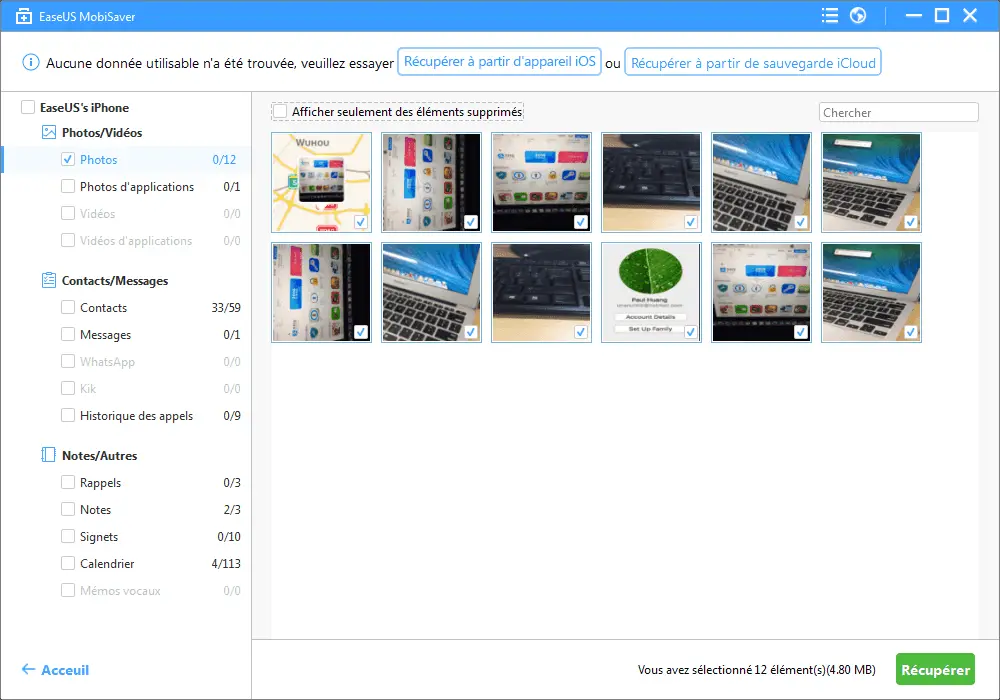Click the info icon beside the warning message
Screen dimensions: 1000x700
point(31,62)
